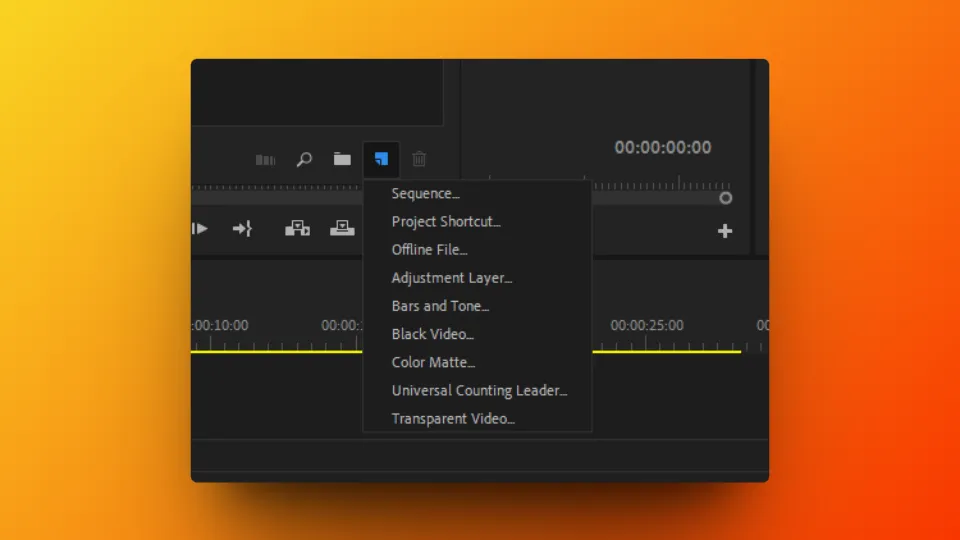Select Transparent Video... menu entry
Image resolution: width=960 pixels, height=540 pixels.
[478, 419]
